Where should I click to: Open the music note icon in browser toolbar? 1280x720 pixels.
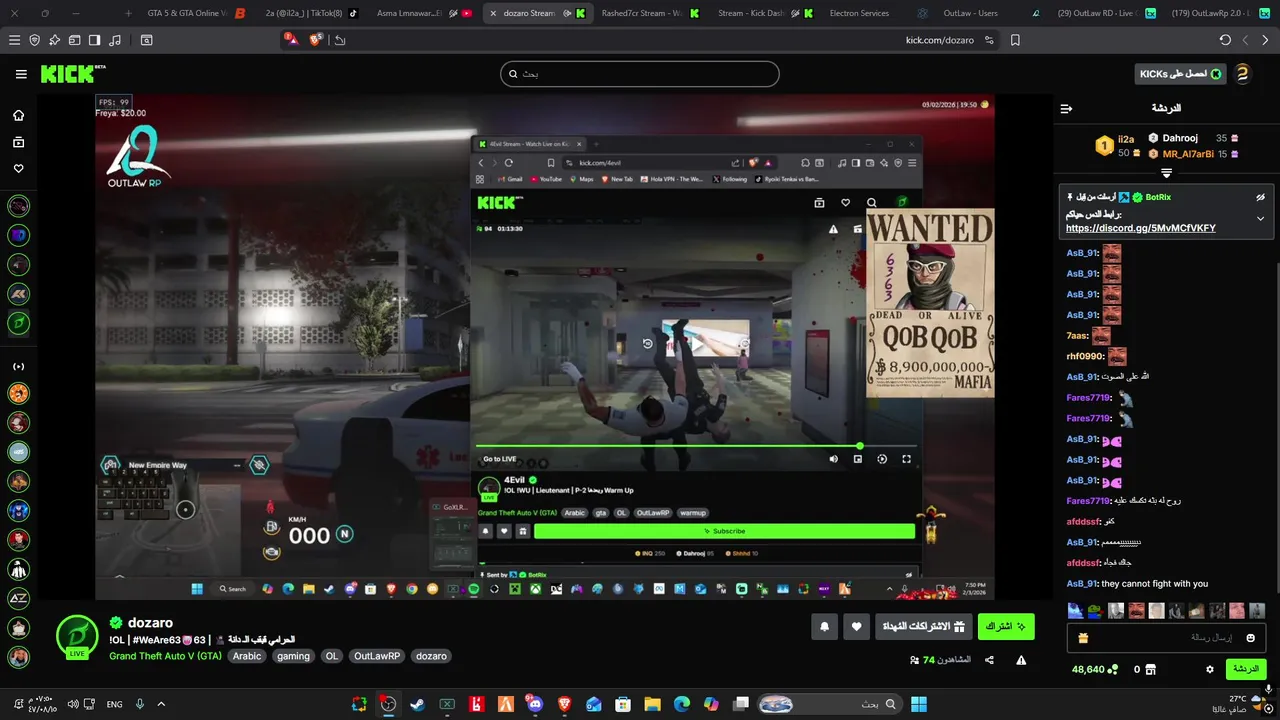point(114,40)
